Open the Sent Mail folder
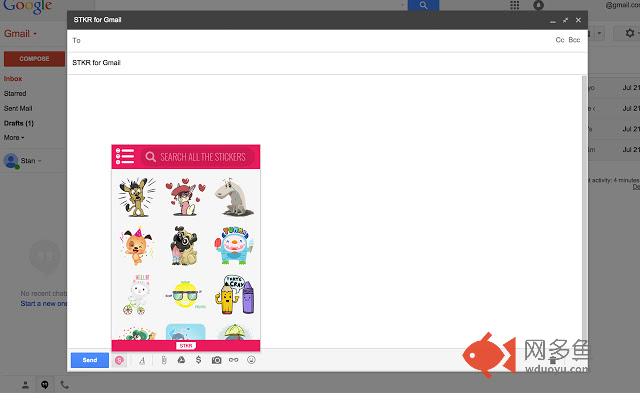The width and height of the screenshot is (640, 400). tap(18, 108)
